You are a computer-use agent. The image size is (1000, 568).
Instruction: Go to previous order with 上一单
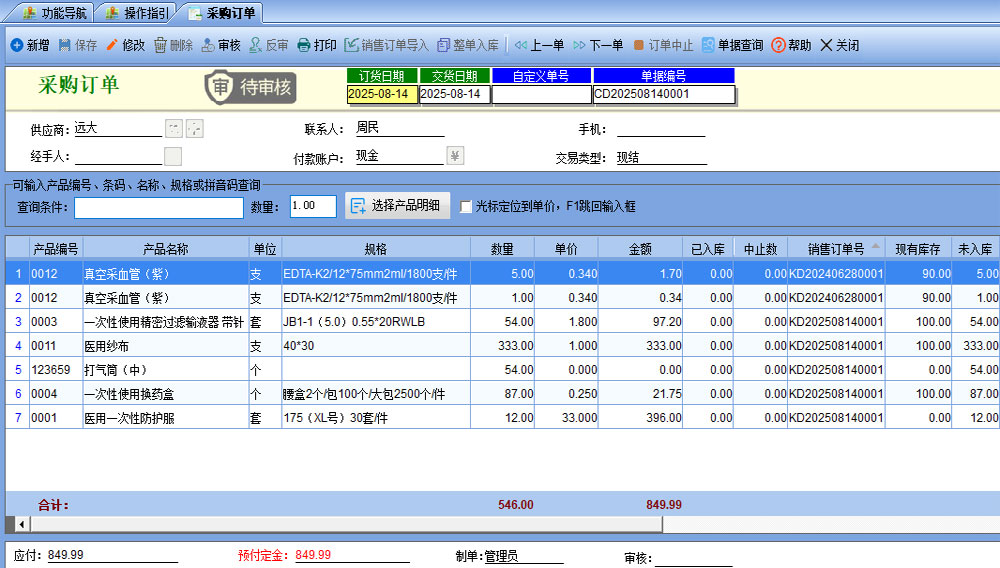540,45
